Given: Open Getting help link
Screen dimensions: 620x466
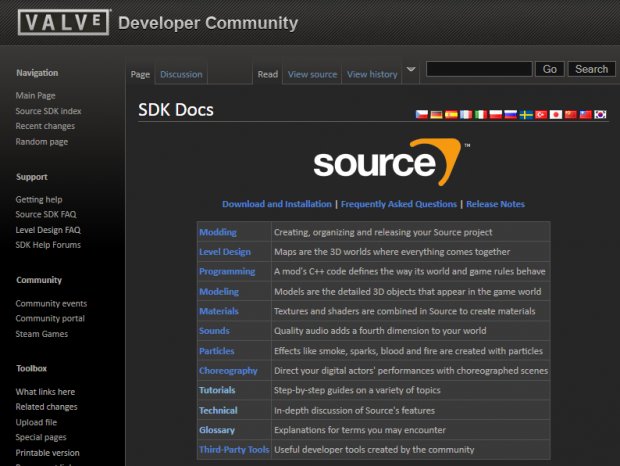Looking at the screenshot, I should (x=39, y=200).
